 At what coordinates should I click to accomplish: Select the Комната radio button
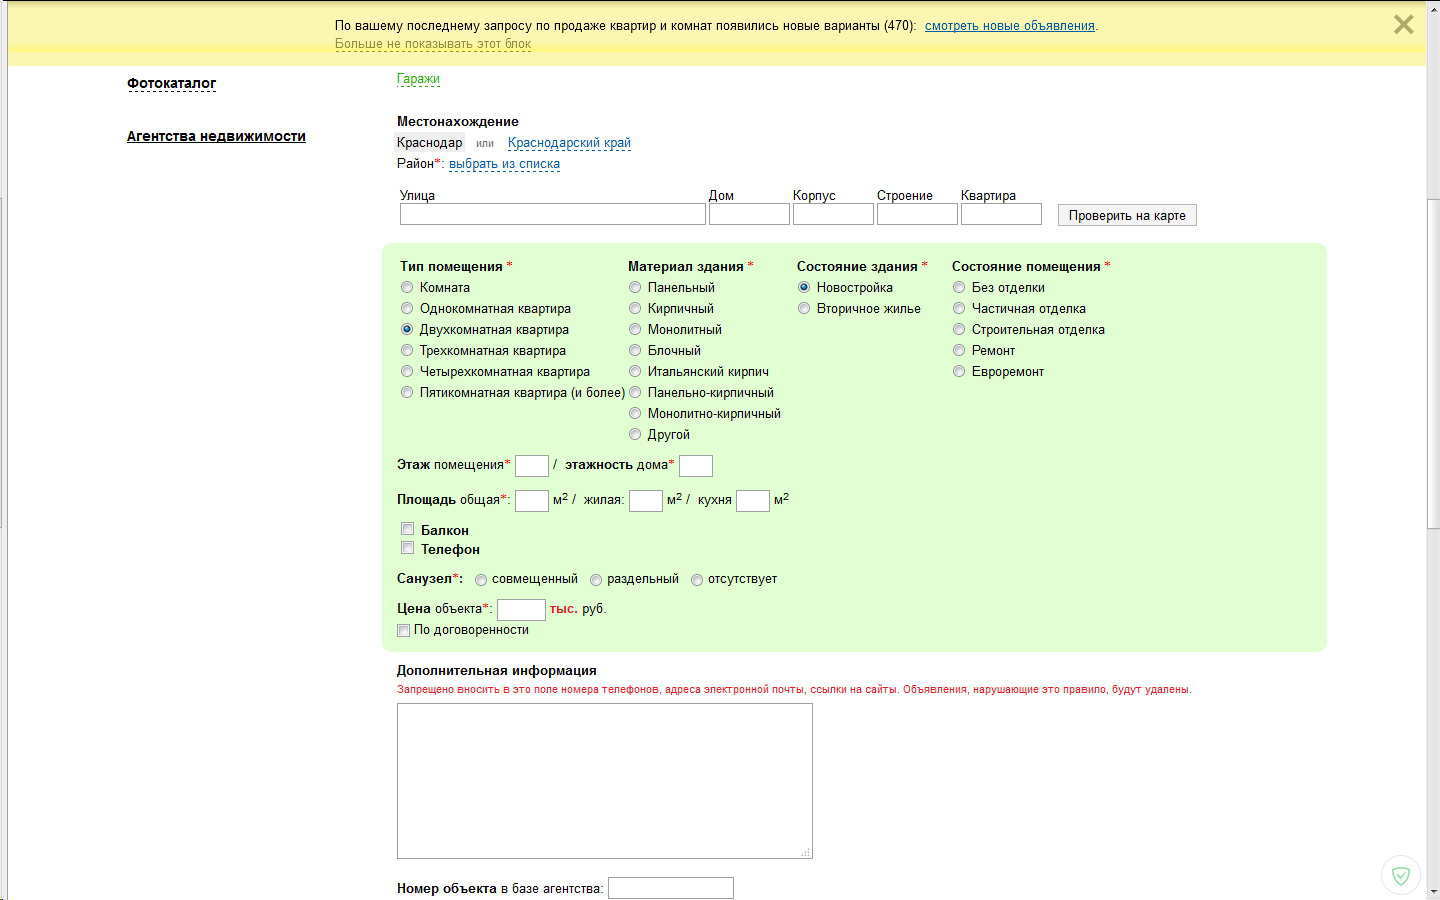pyautogui.click(x=407, y=287)
